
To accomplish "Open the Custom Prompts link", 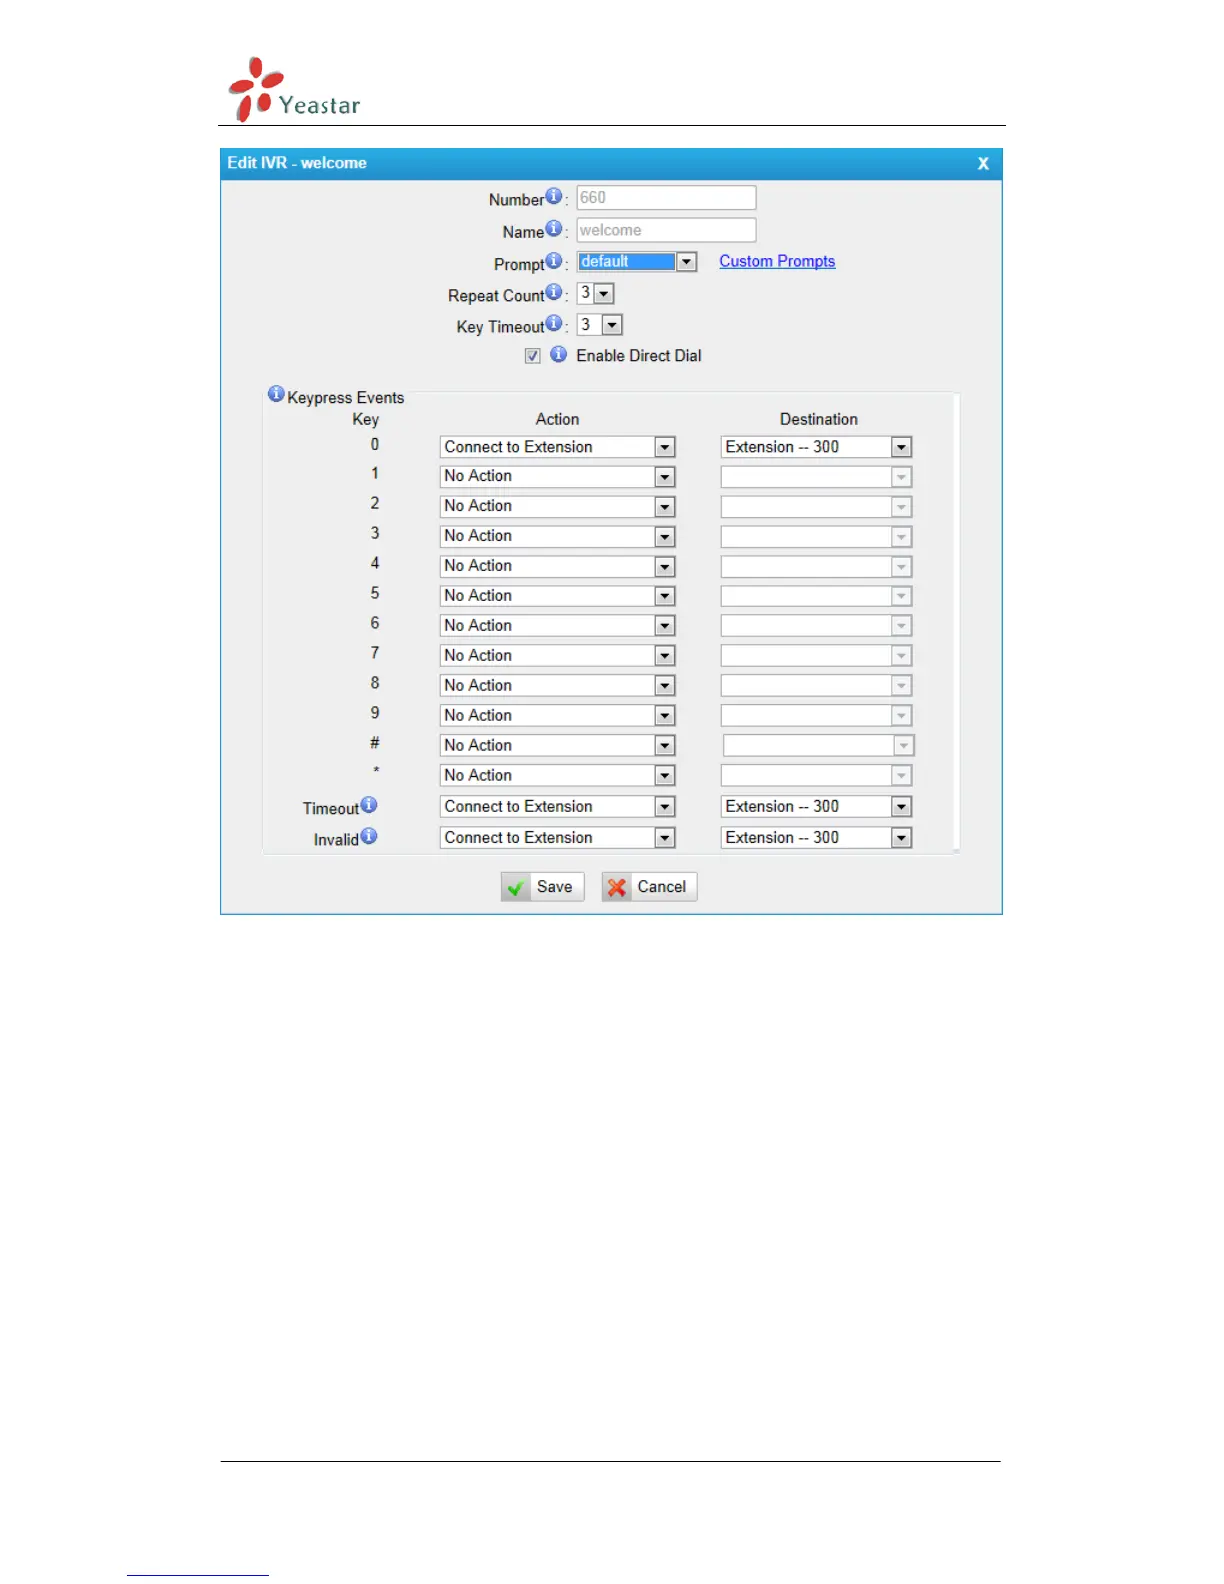I will click(777, 261).
